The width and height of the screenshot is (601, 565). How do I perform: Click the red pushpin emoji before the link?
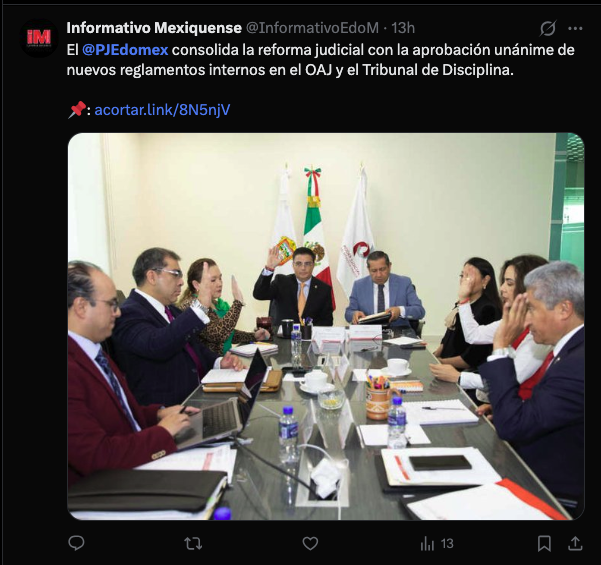point(77,110)
